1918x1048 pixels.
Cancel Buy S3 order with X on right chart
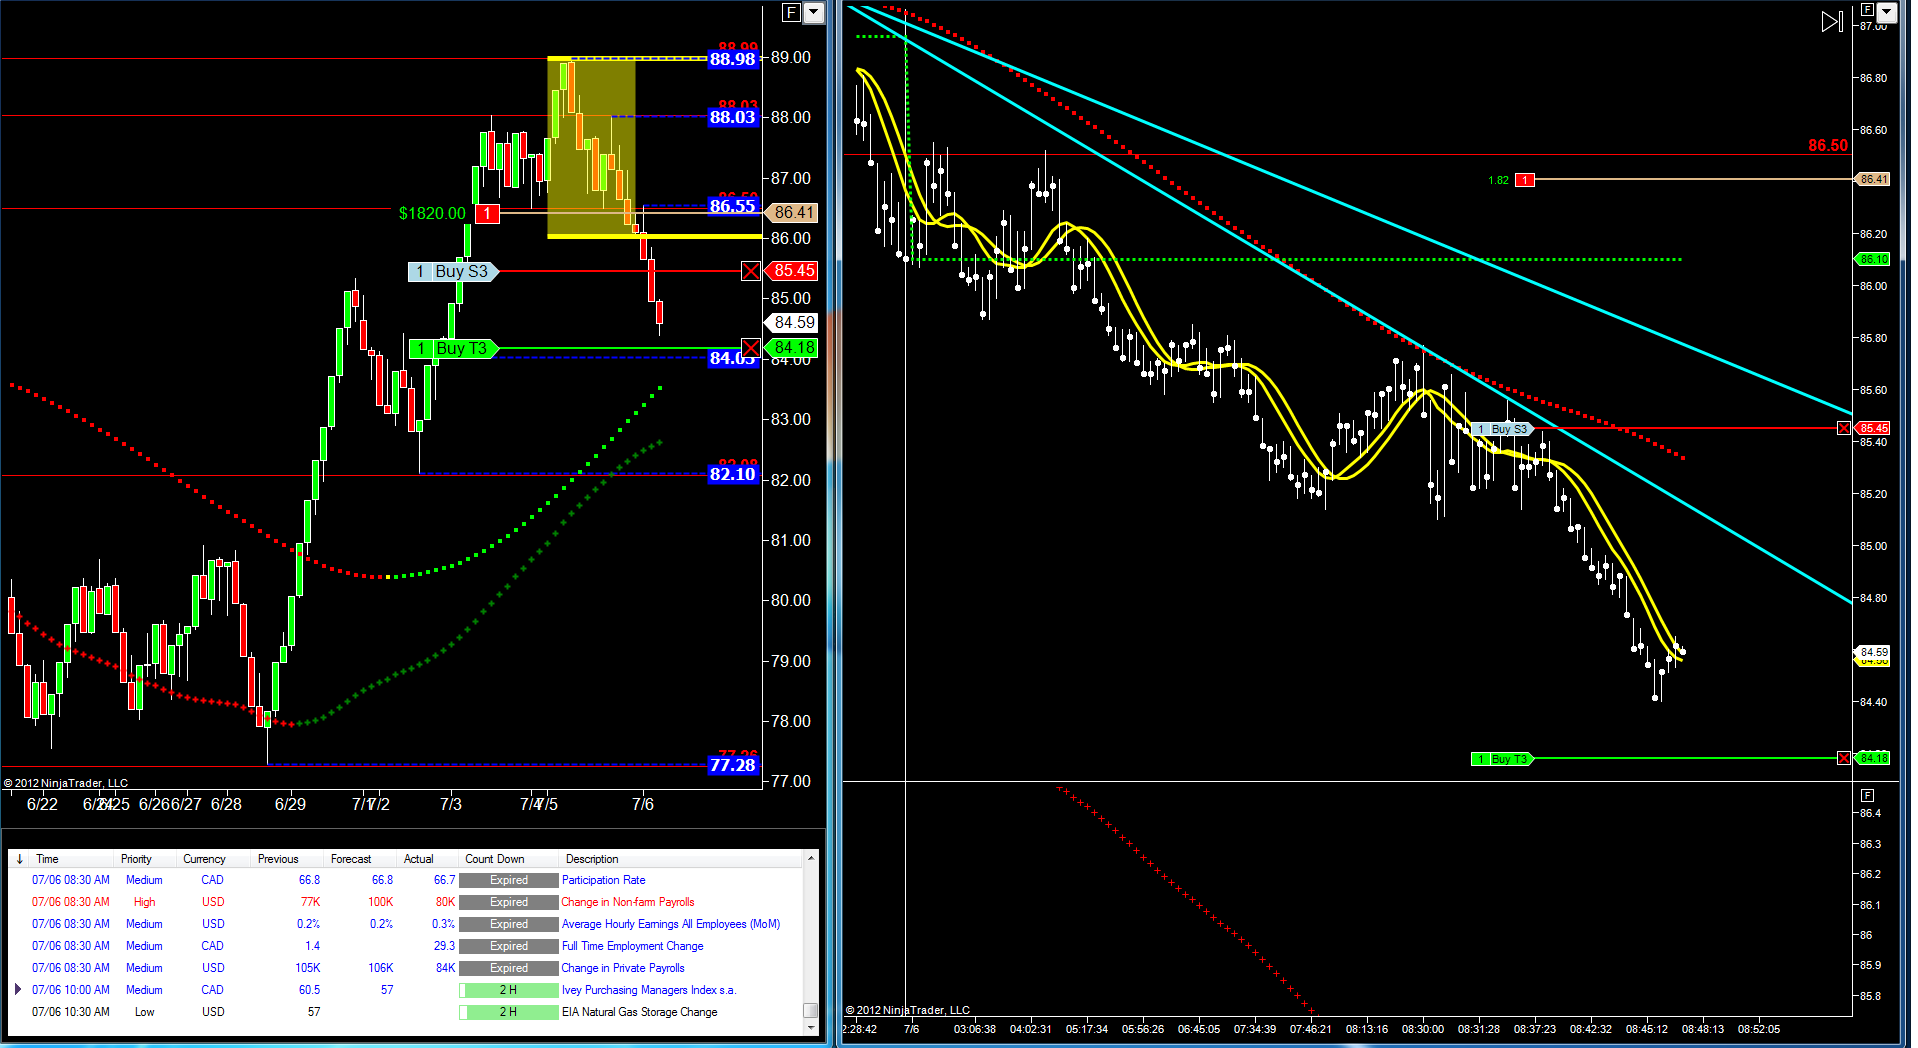point(1844,428)
